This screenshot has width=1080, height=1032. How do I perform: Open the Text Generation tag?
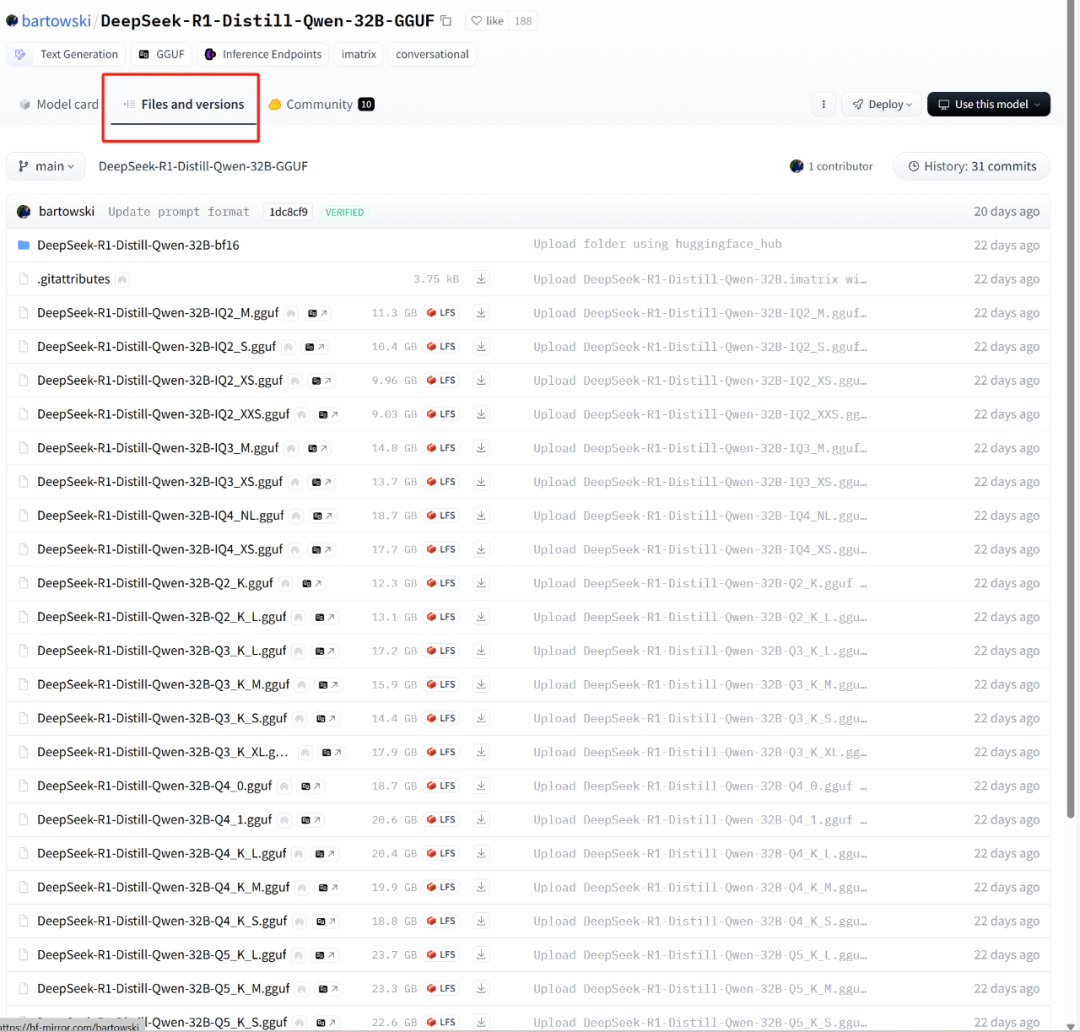pos(66,54)
